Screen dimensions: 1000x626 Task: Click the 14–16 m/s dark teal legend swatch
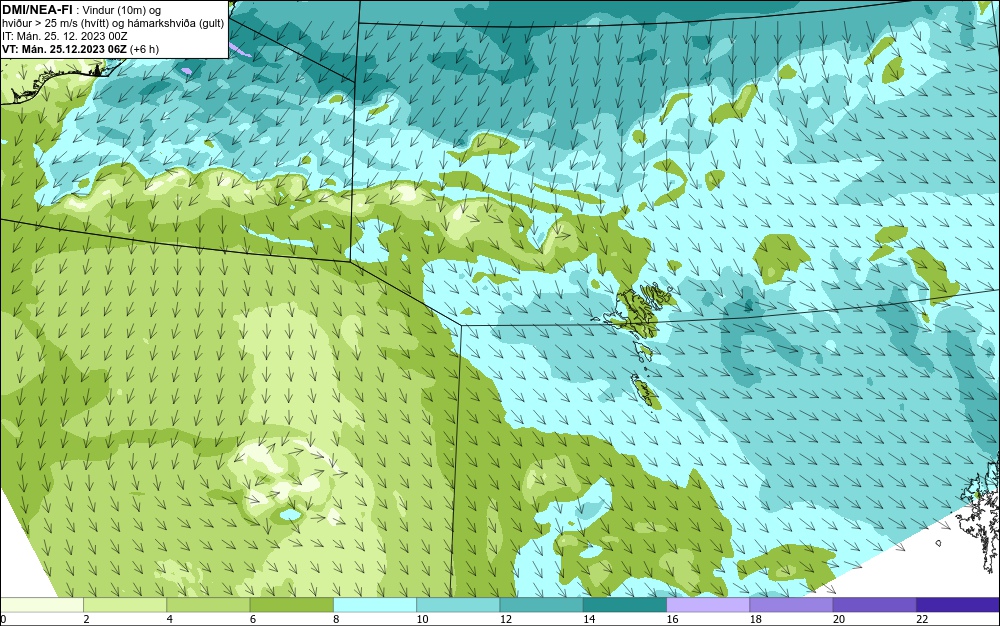pos(625,604)
